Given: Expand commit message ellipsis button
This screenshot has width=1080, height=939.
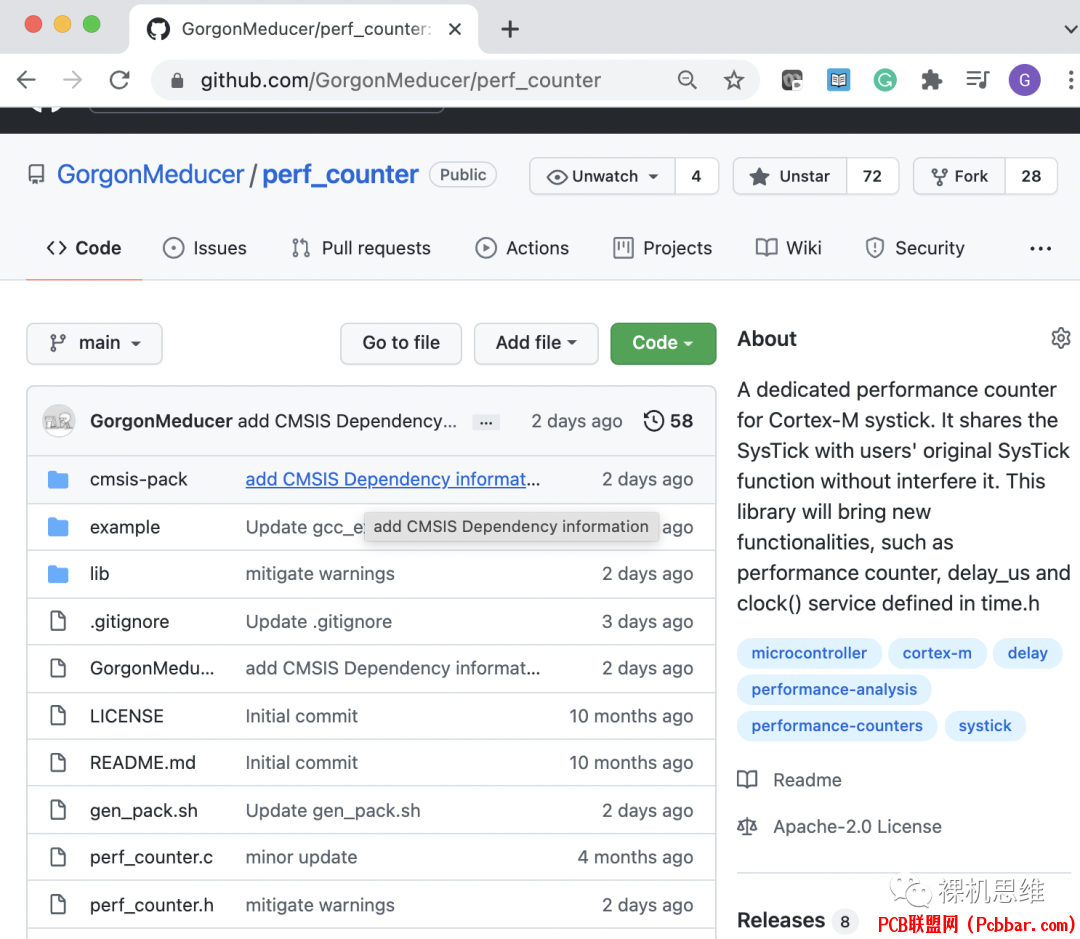Looking at the screenshot, I should [x=486, y=422].
